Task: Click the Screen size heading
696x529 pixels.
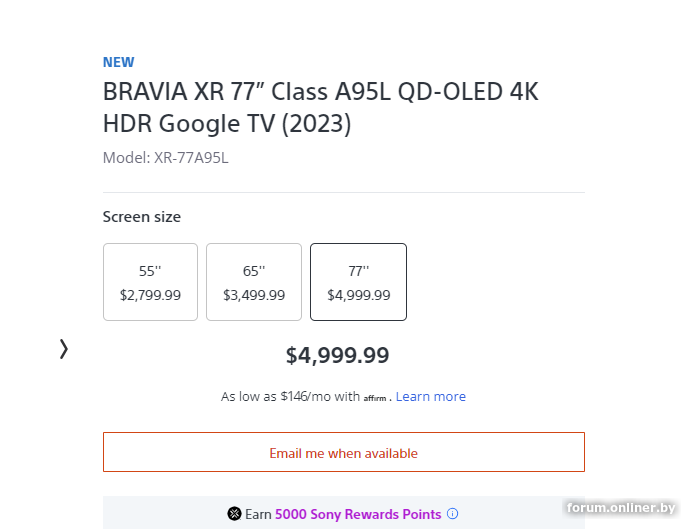Action: [x=142, y=217]
